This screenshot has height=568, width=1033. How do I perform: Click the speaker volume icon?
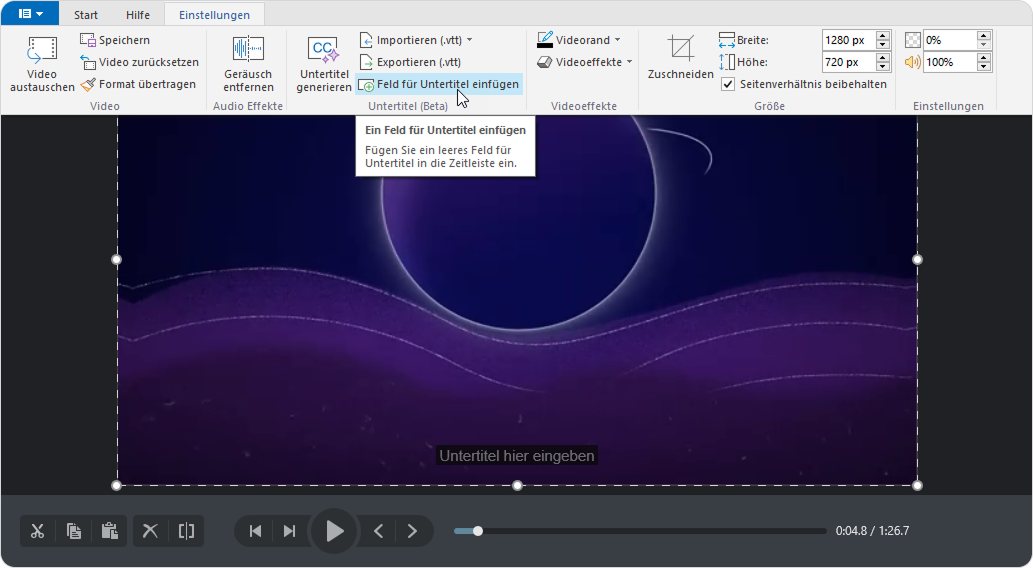tap(912, 62)
